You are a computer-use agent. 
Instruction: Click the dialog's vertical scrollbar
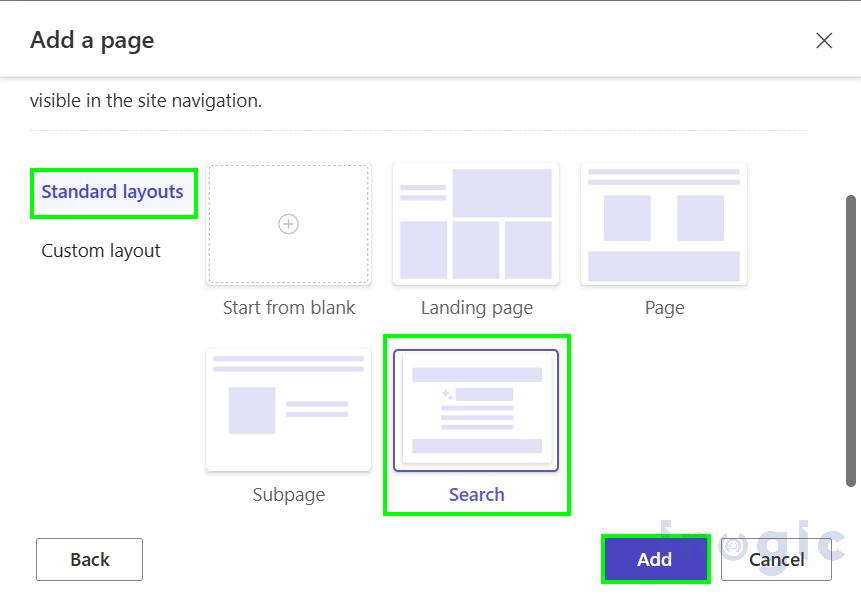(851, 341)
